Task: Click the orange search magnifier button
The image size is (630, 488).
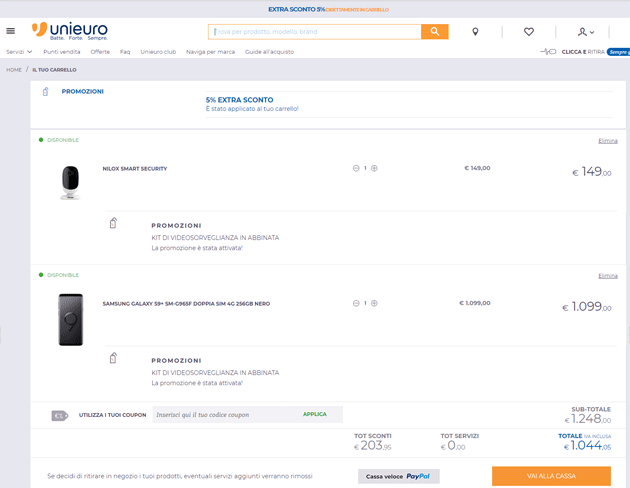Action: [434, 32]
